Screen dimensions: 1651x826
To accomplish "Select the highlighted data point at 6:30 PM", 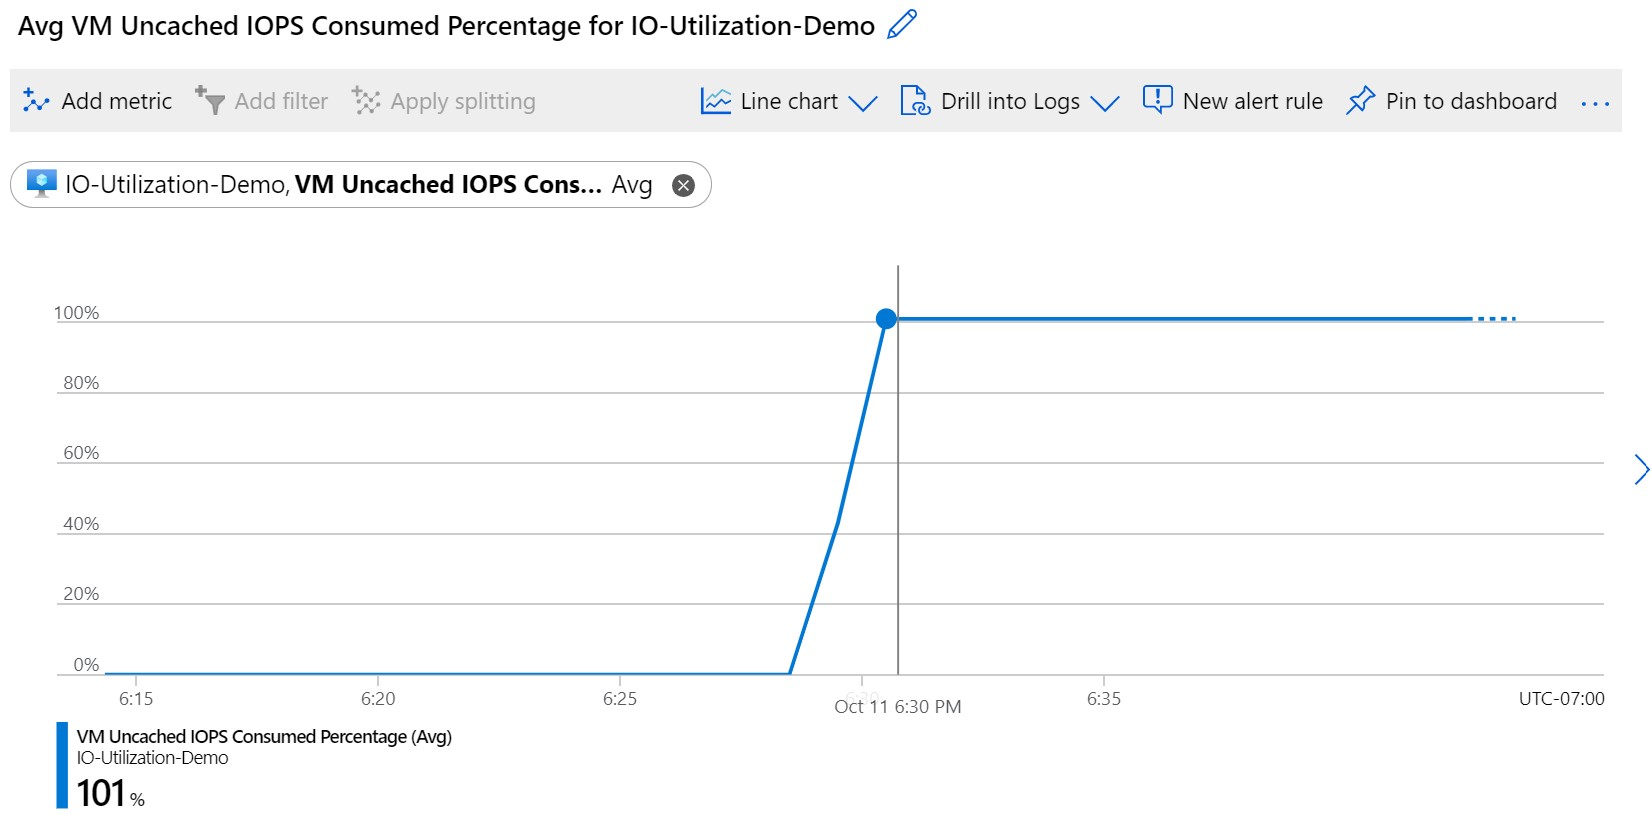I will point(886,318).
